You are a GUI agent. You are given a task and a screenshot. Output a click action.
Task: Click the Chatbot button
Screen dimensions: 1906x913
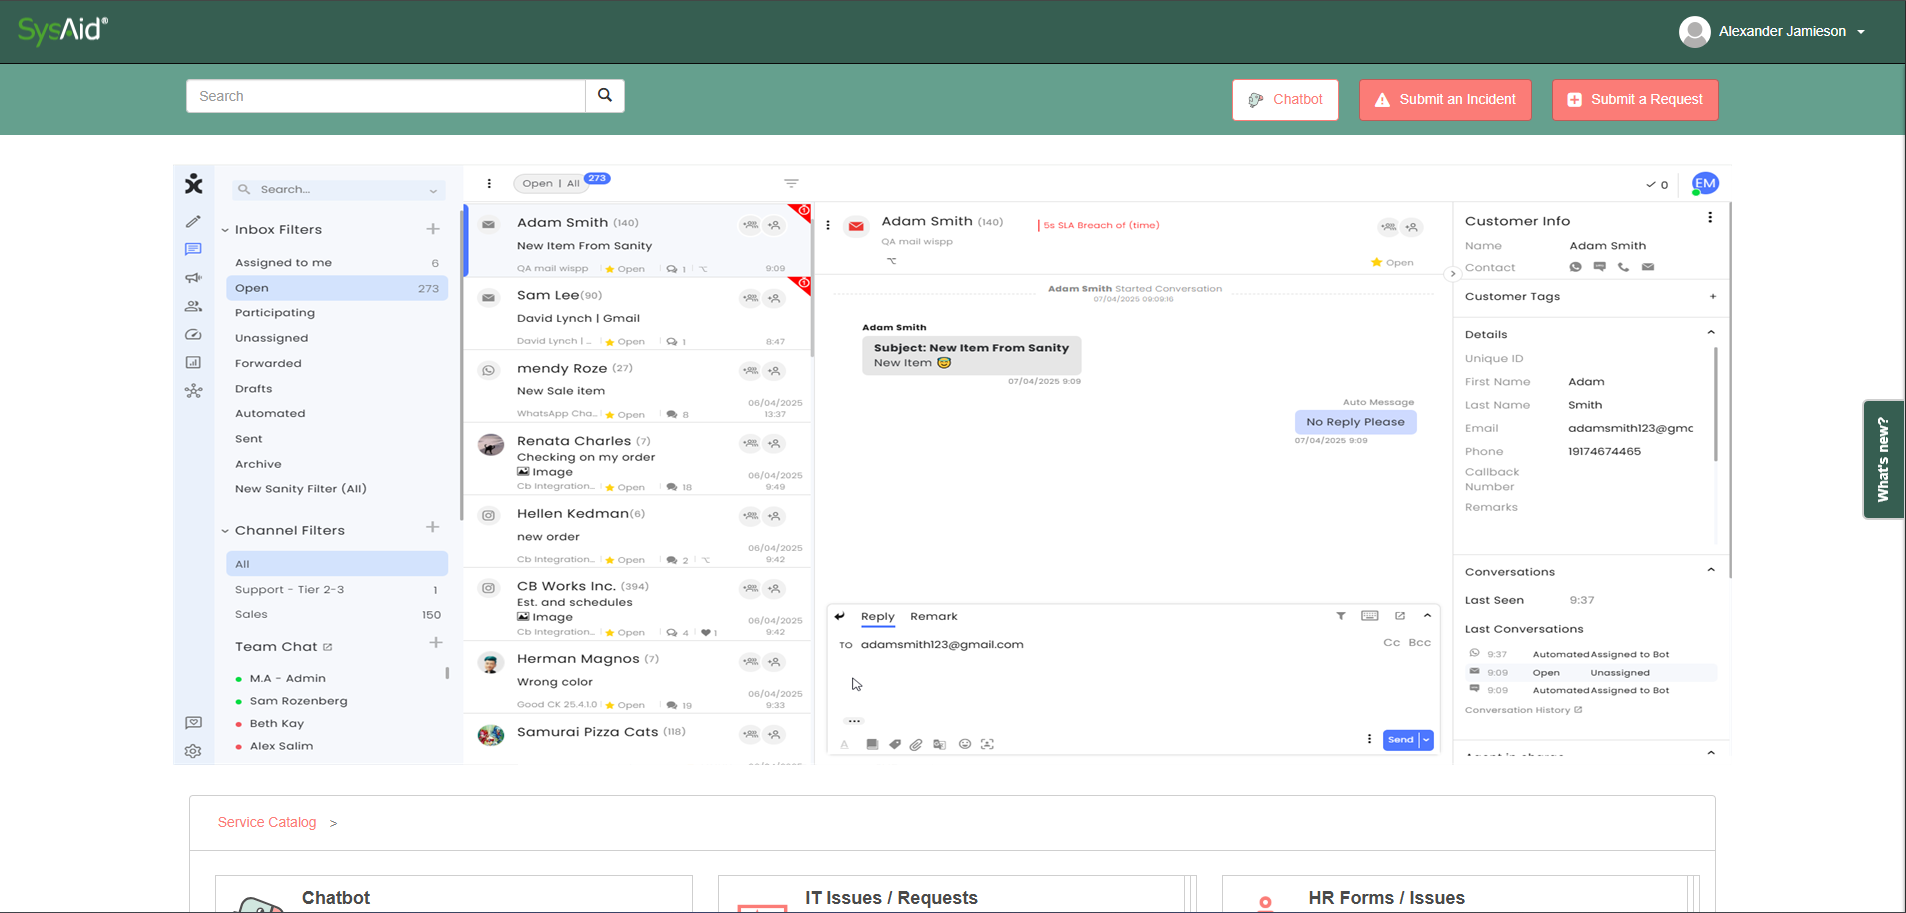1285,100
